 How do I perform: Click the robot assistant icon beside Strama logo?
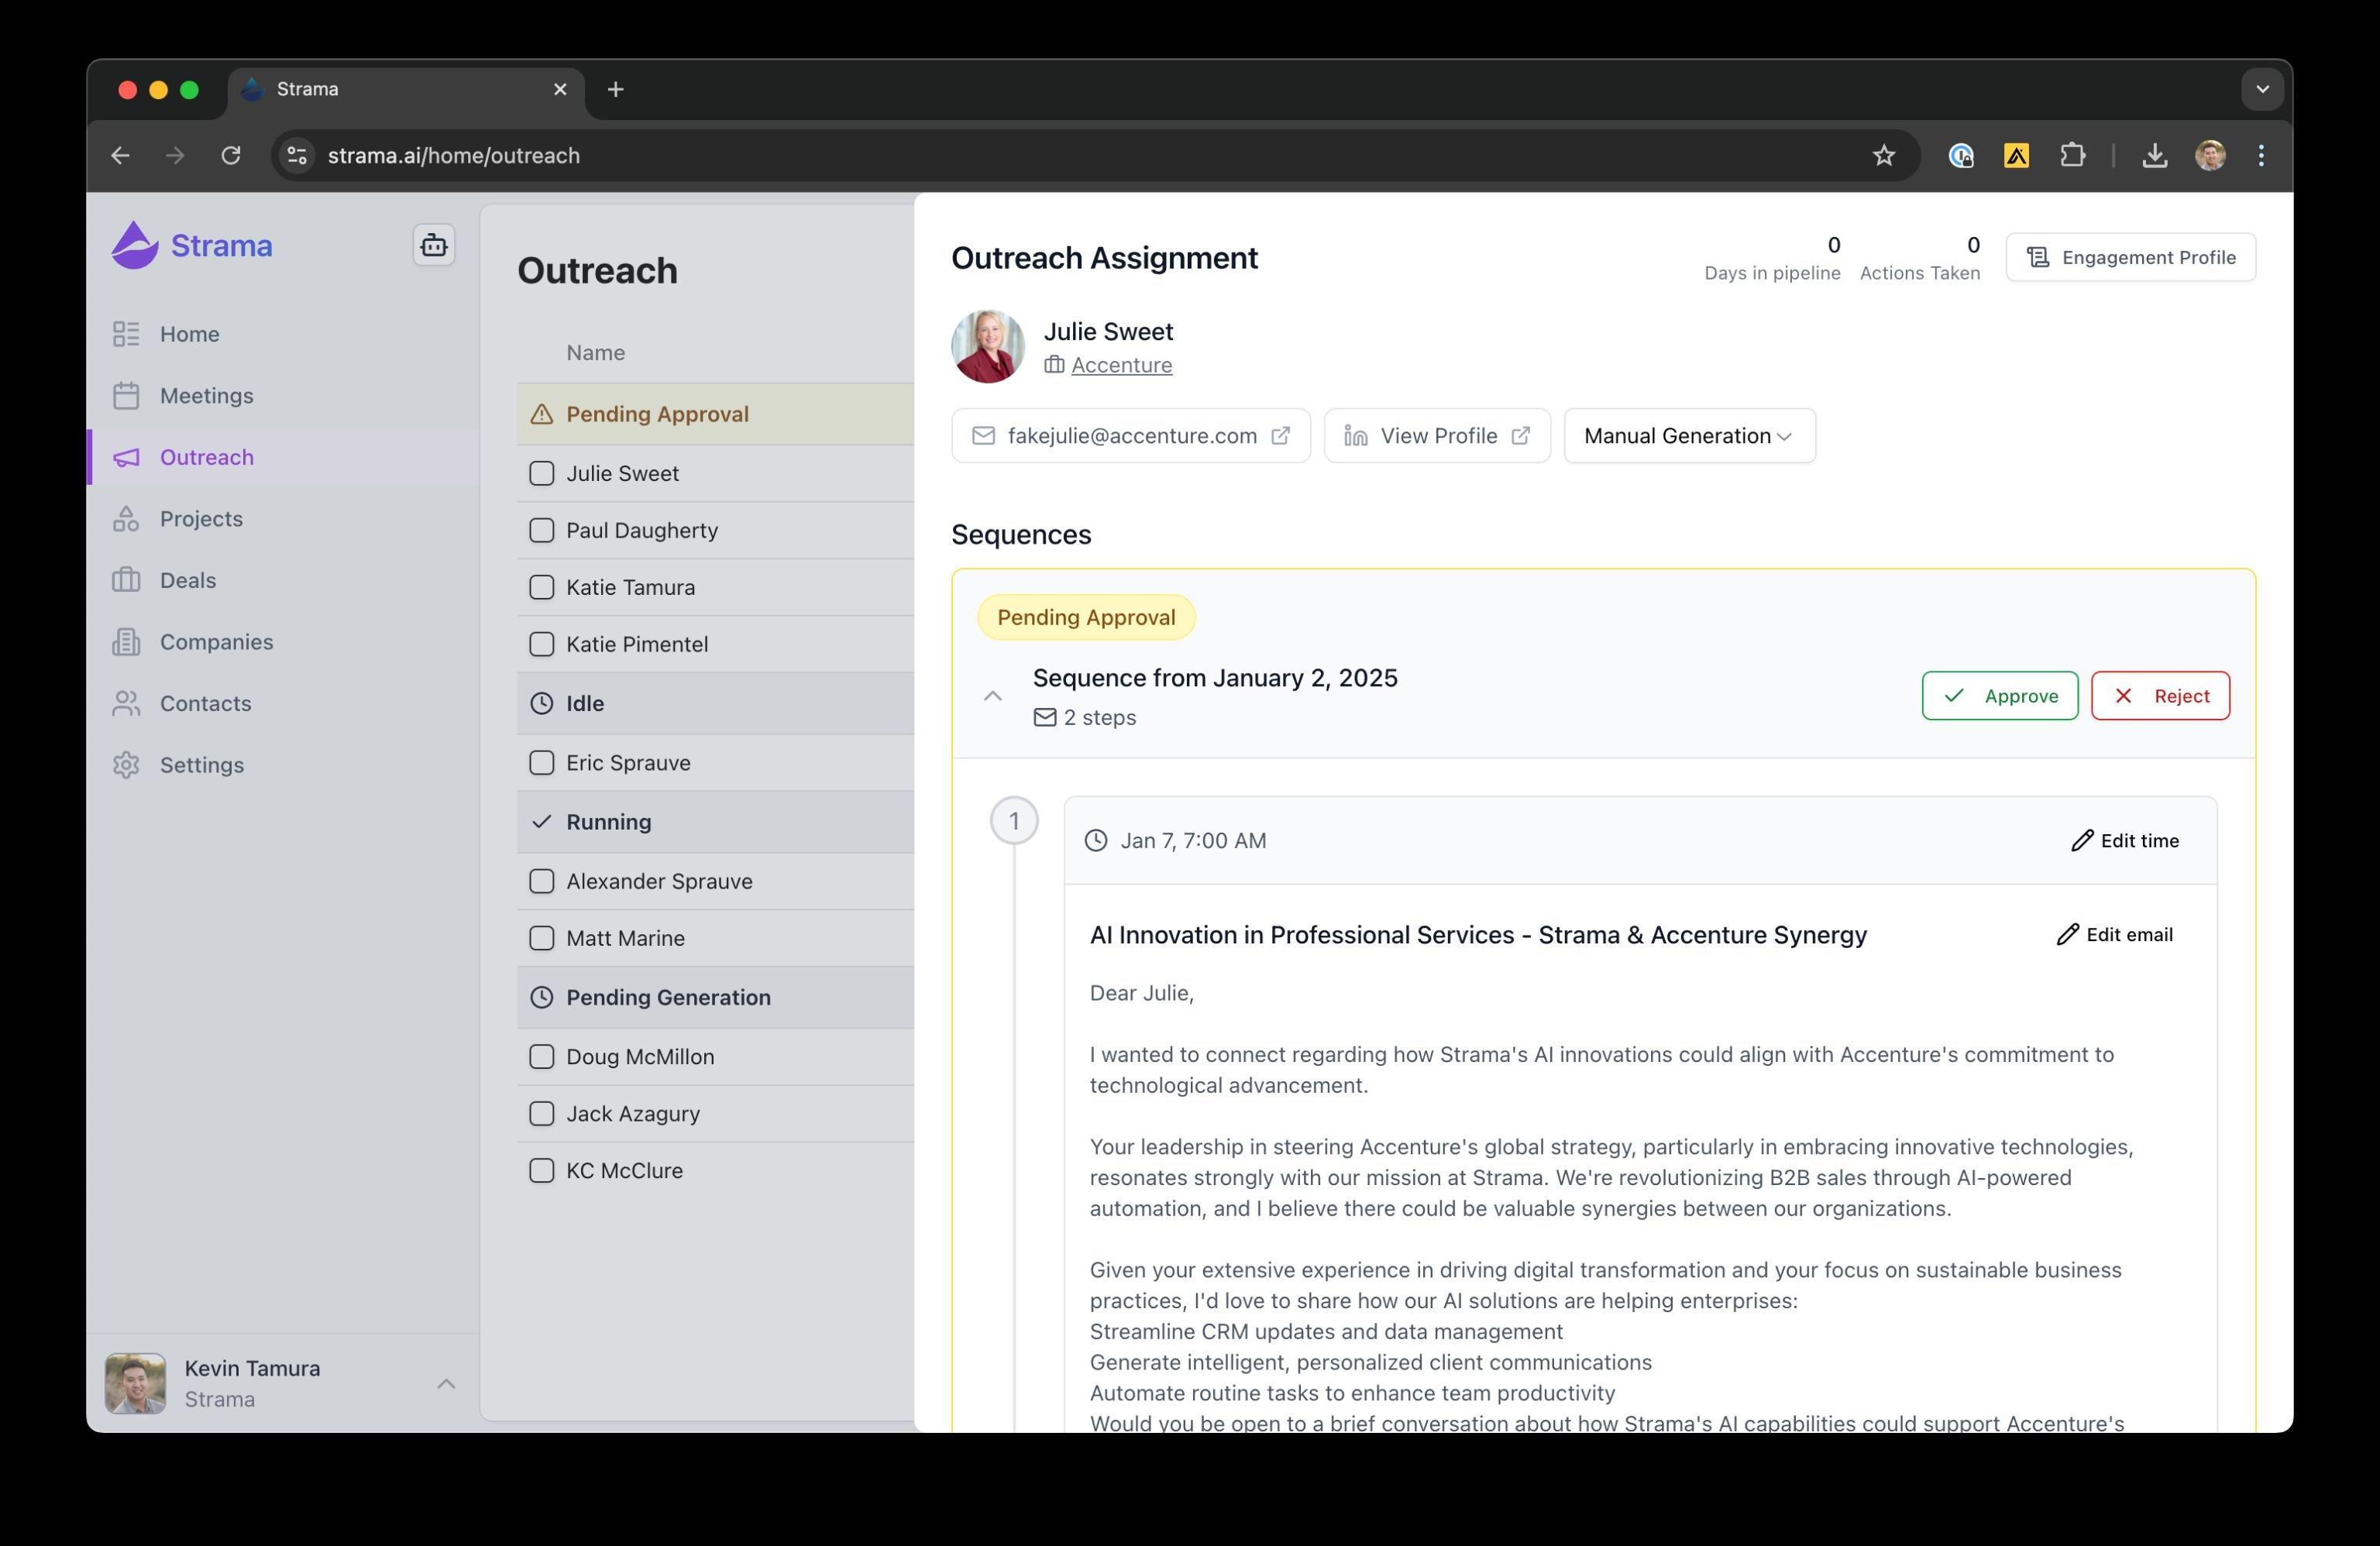point(434,245)
